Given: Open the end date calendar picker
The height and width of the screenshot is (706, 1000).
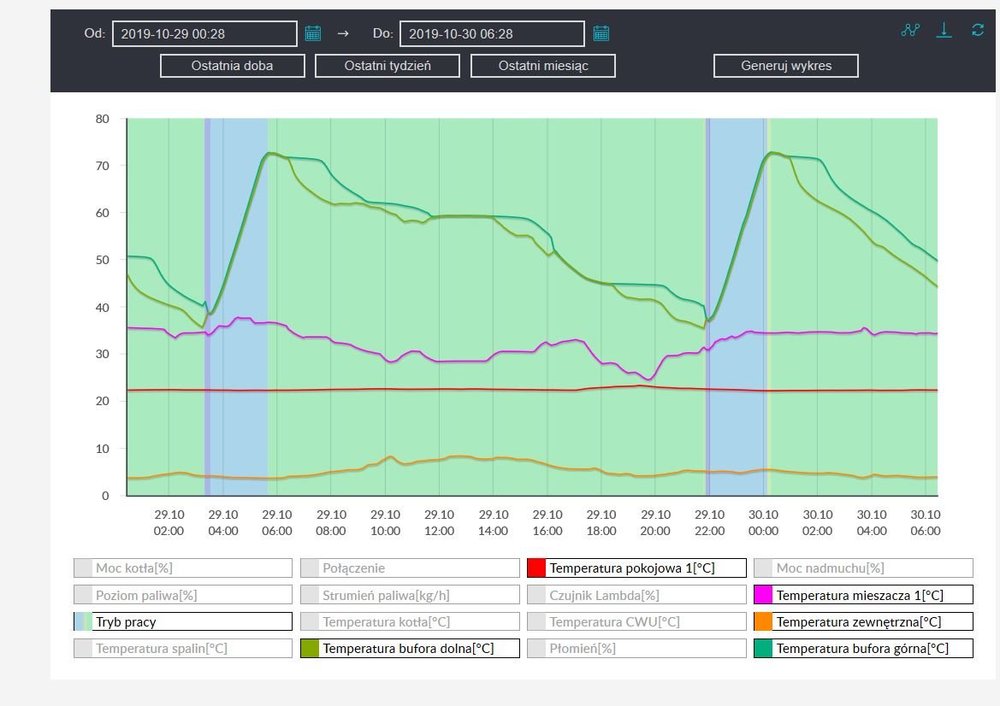Looking at the screenshot, I should pos(601,33).
